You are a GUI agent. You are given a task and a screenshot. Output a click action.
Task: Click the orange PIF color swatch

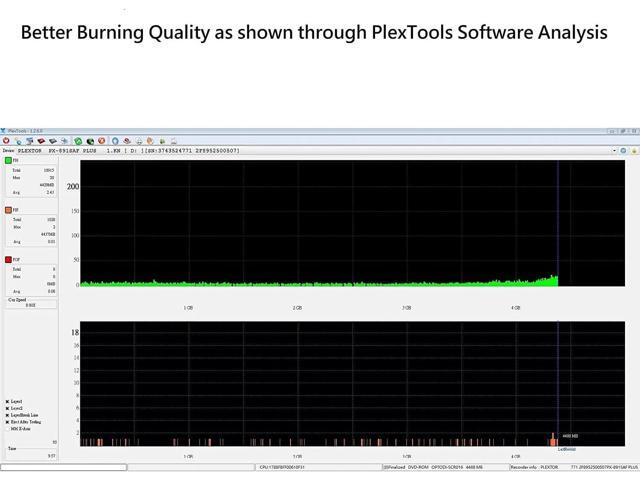coord(8,210)
